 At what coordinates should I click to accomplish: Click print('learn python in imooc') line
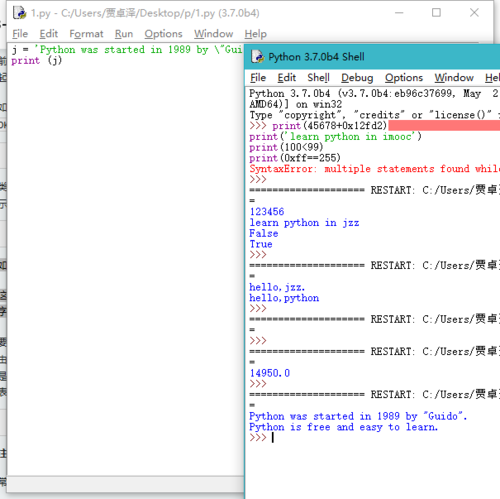[336, 136]
